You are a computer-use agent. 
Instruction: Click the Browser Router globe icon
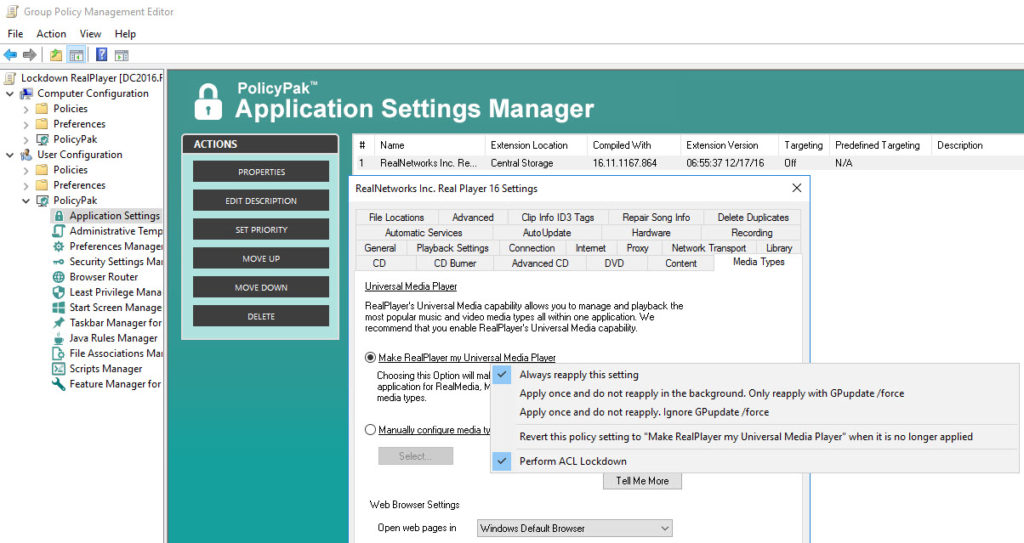tap(59, 277)
